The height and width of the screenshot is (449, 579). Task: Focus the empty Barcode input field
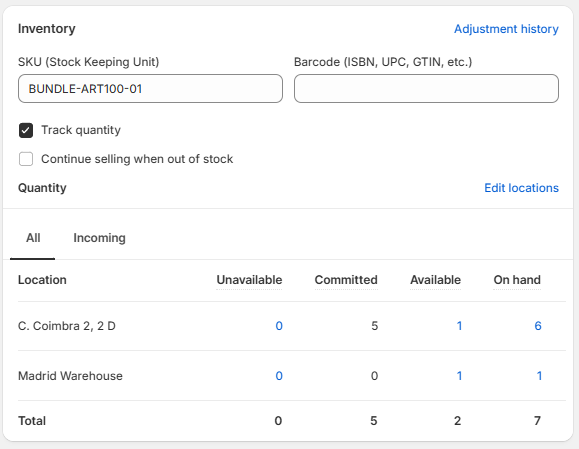tap(426, 89)
